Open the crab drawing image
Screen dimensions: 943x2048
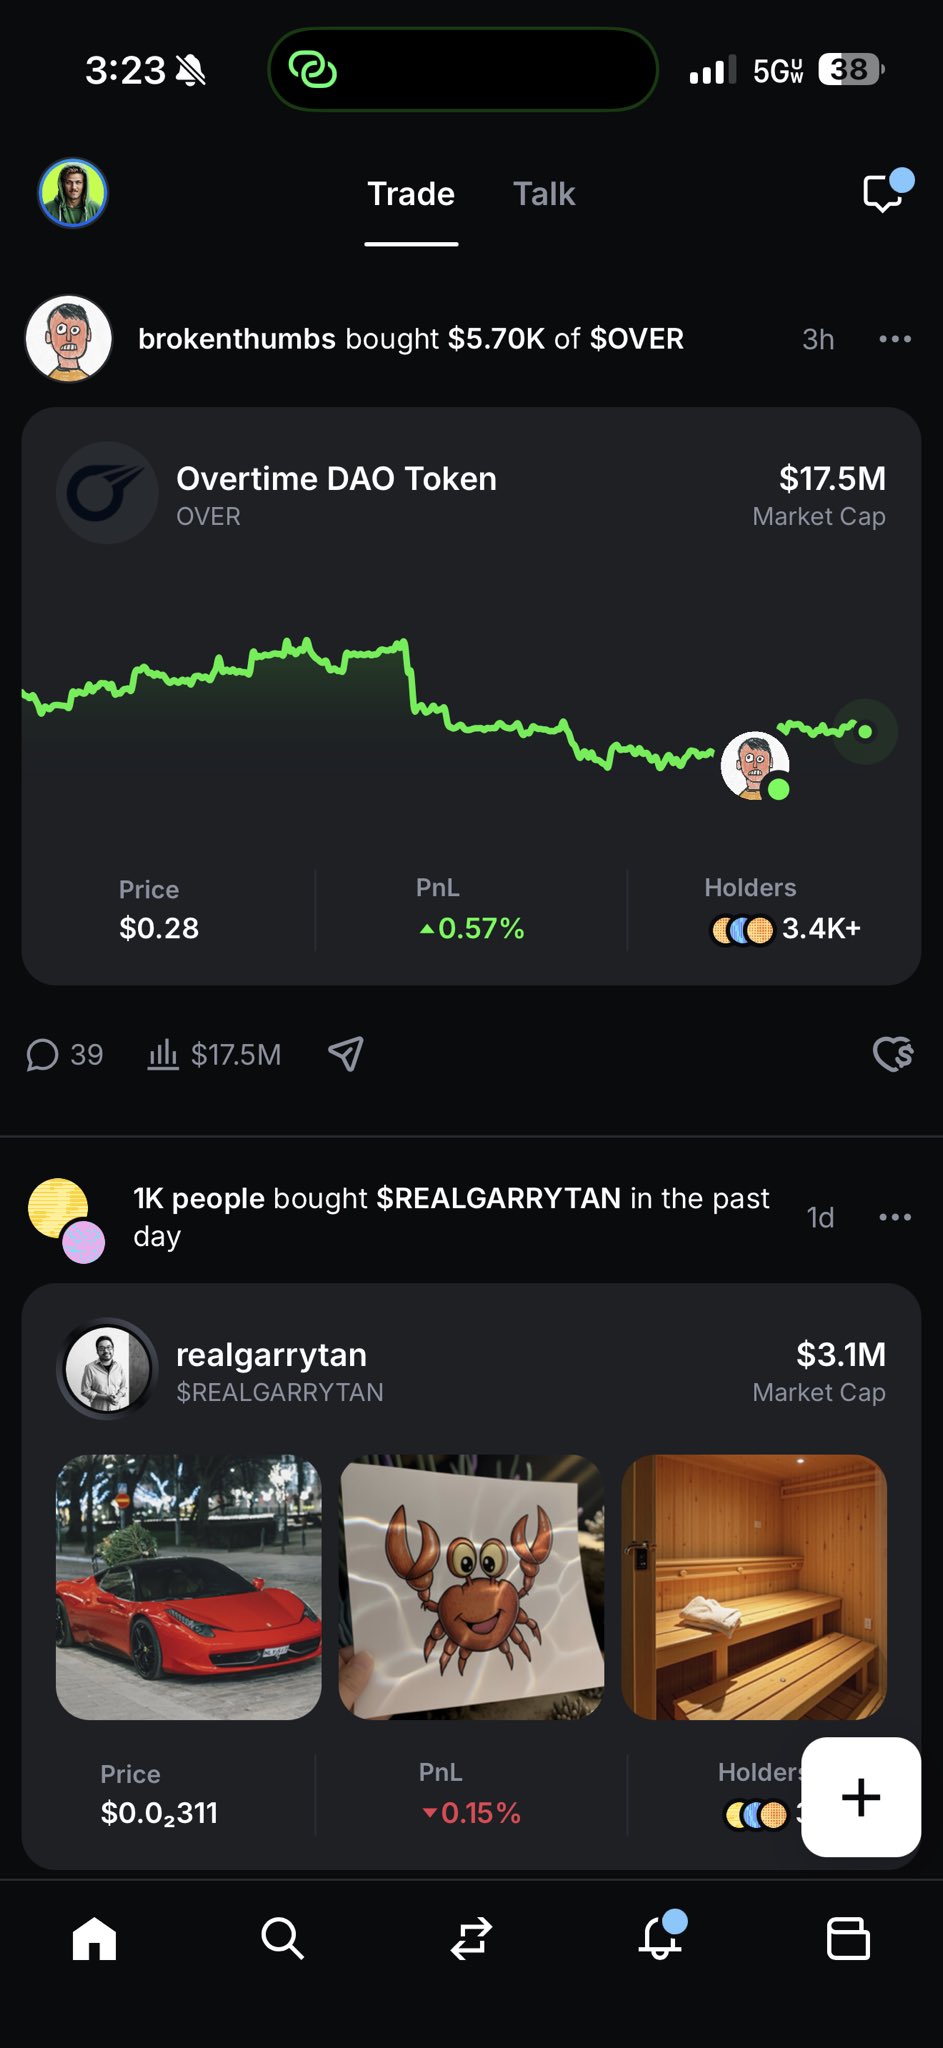(x=471, y=1587)
